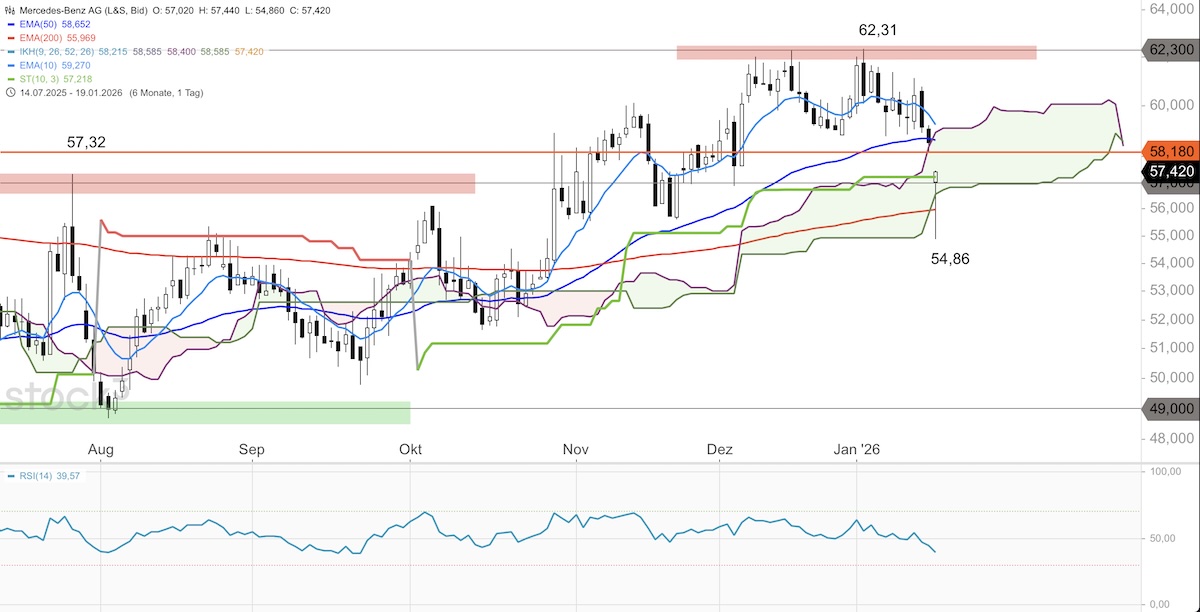Click the black 57,420 current price tag
Screen dimensions: 1200x612
pyautogui.click(x=1171, y=171)
